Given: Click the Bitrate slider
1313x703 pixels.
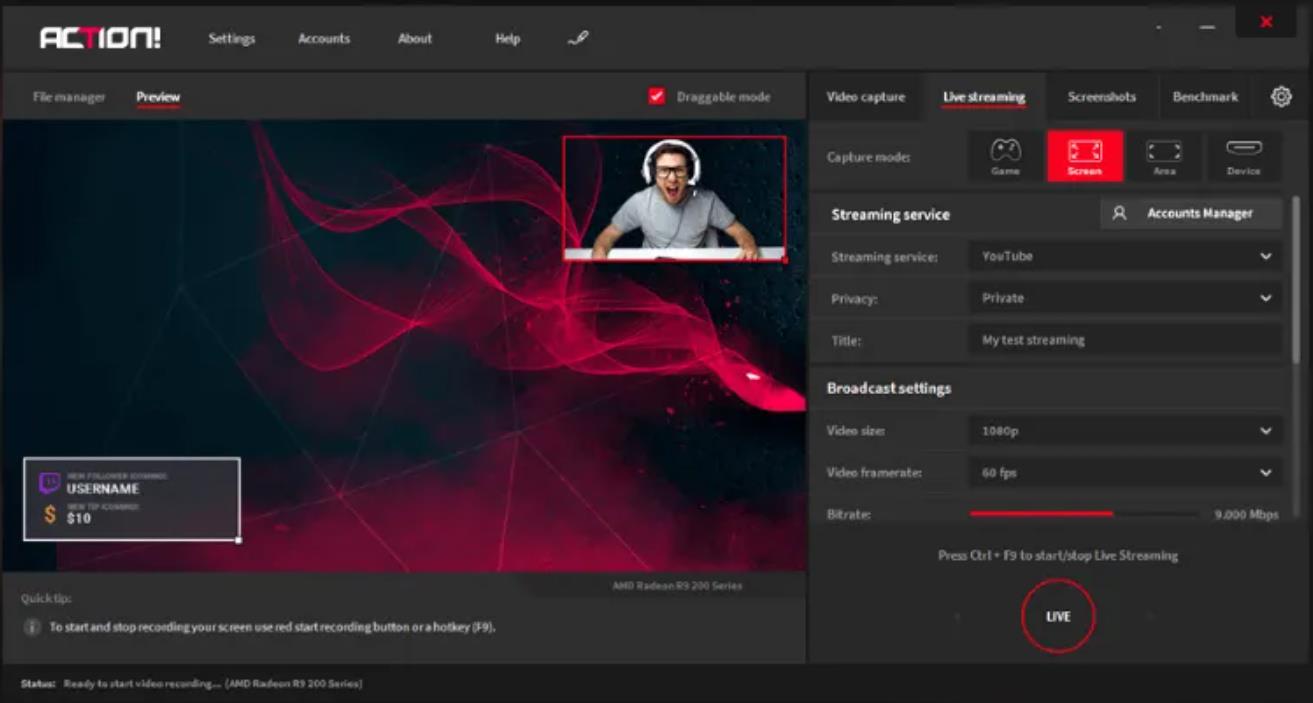Looking at the screenshot, I should coord(1084,514).
